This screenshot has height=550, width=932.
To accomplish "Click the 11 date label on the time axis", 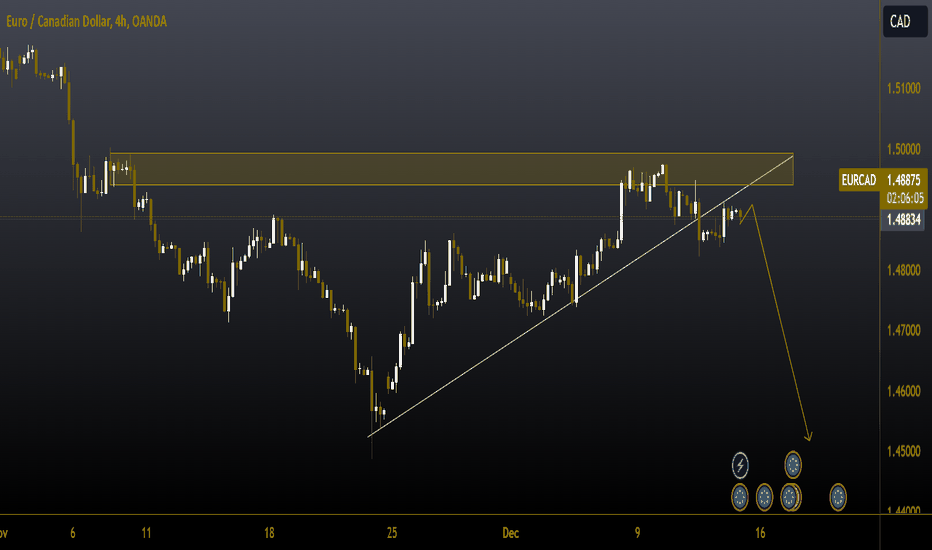I will click(x=146, y=533).
